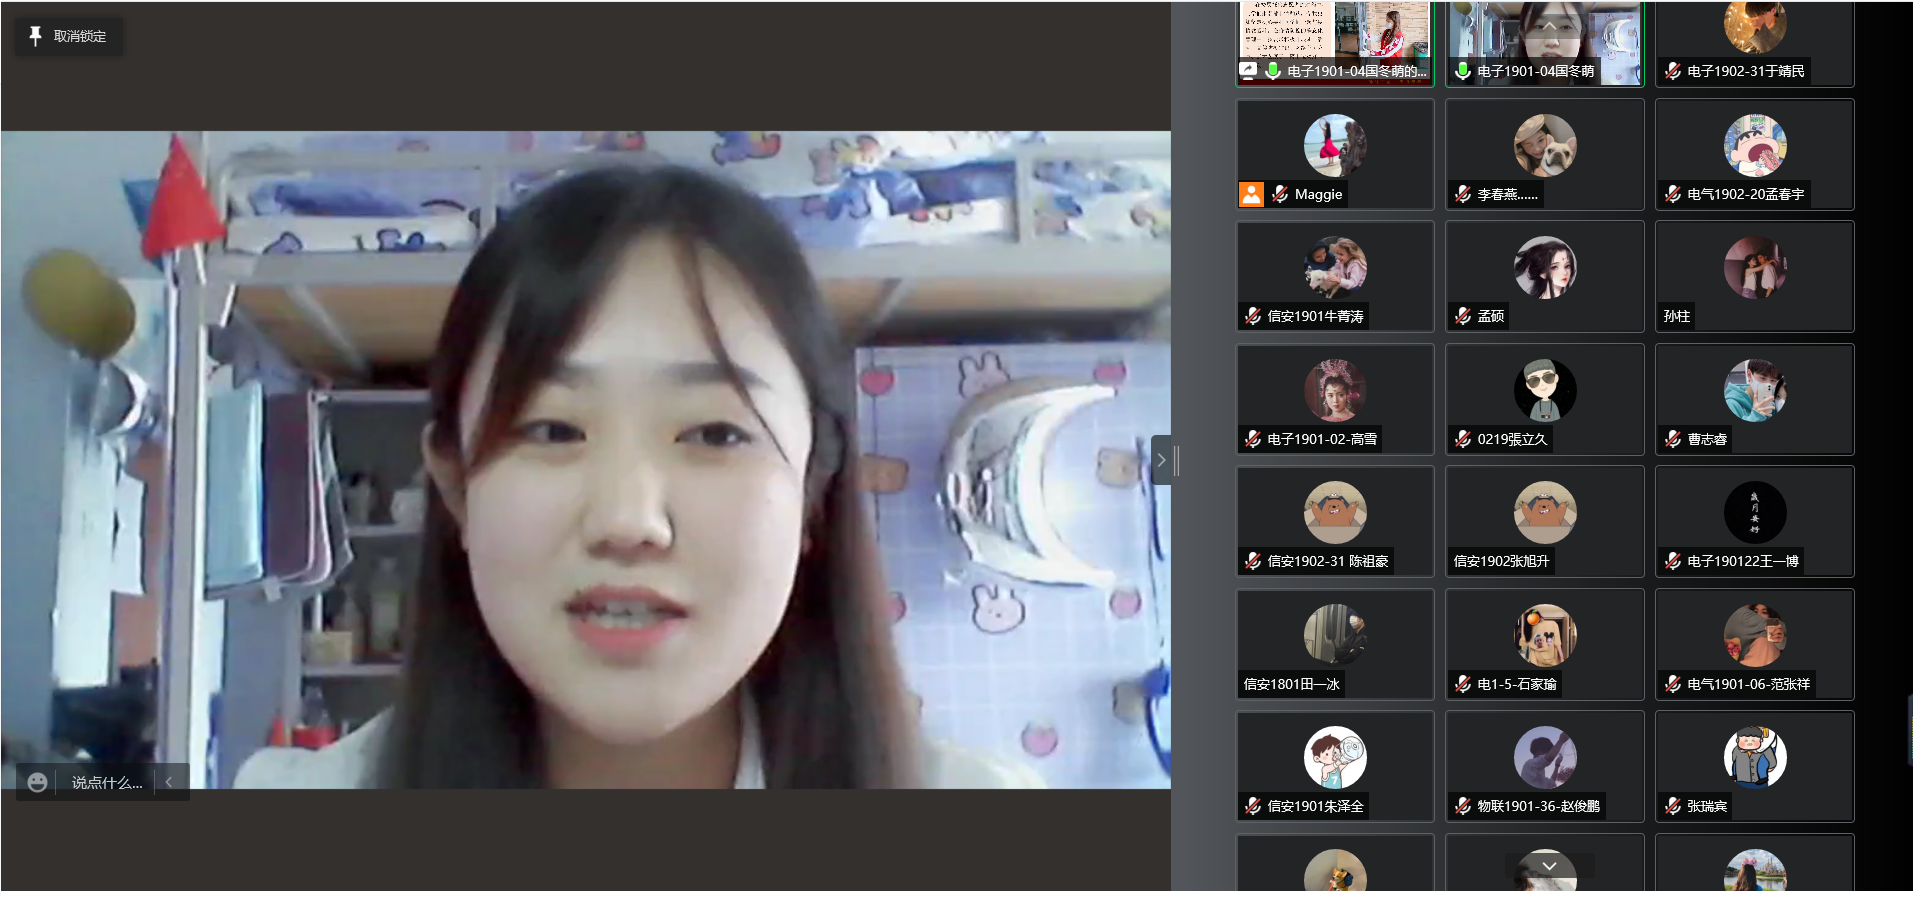Click the Shin-chan avatar of 电气1902-20孟春宇

pyautogui.click(x=1755, y=146)
